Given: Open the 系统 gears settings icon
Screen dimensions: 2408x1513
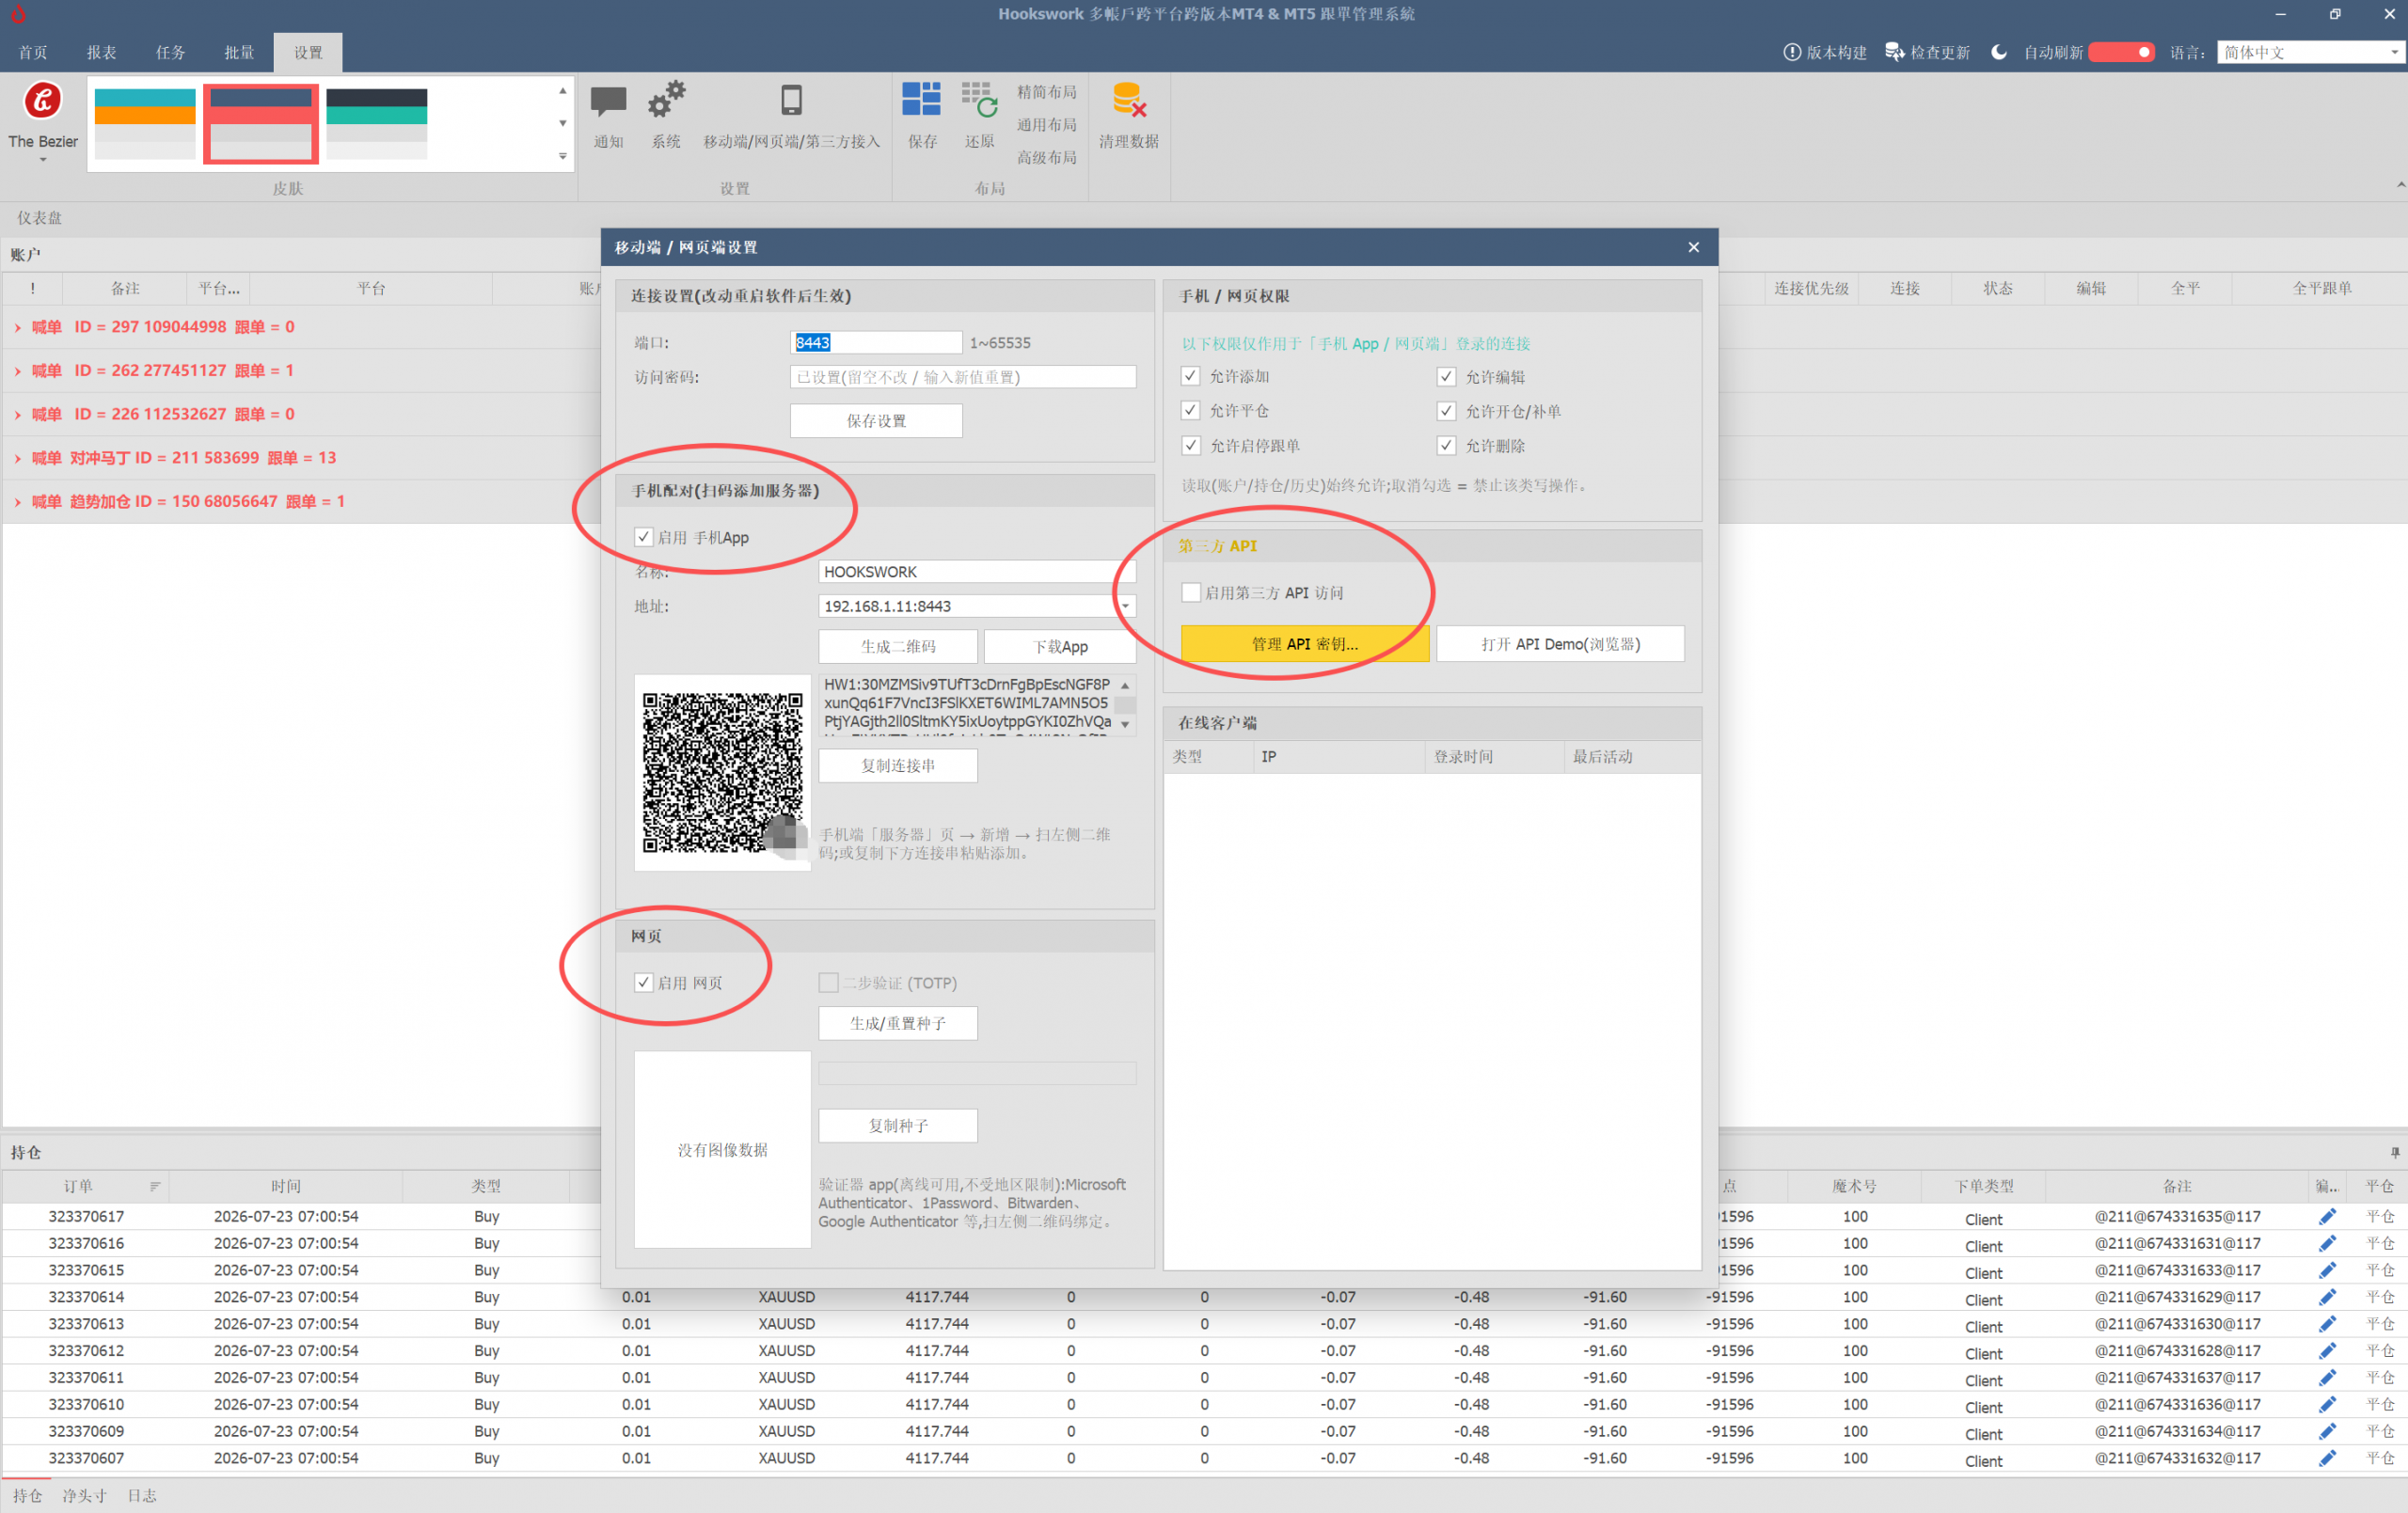Looking at the screenshot, I should (x=666, y=101).
